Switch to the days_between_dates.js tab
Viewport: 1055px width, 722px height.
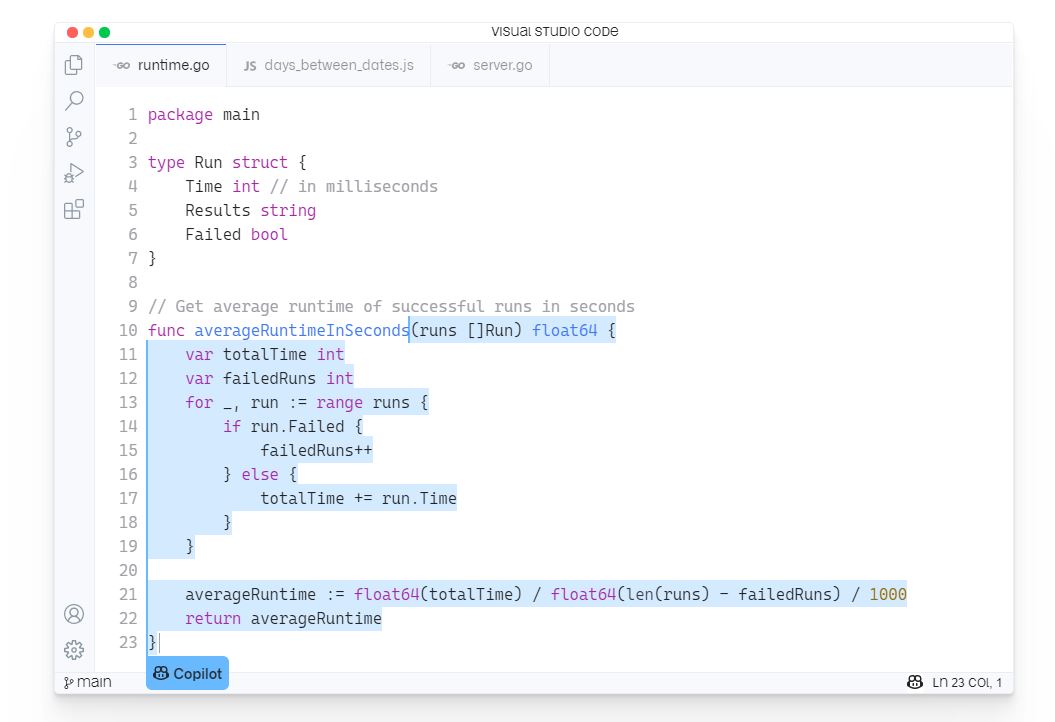point(338,65)
